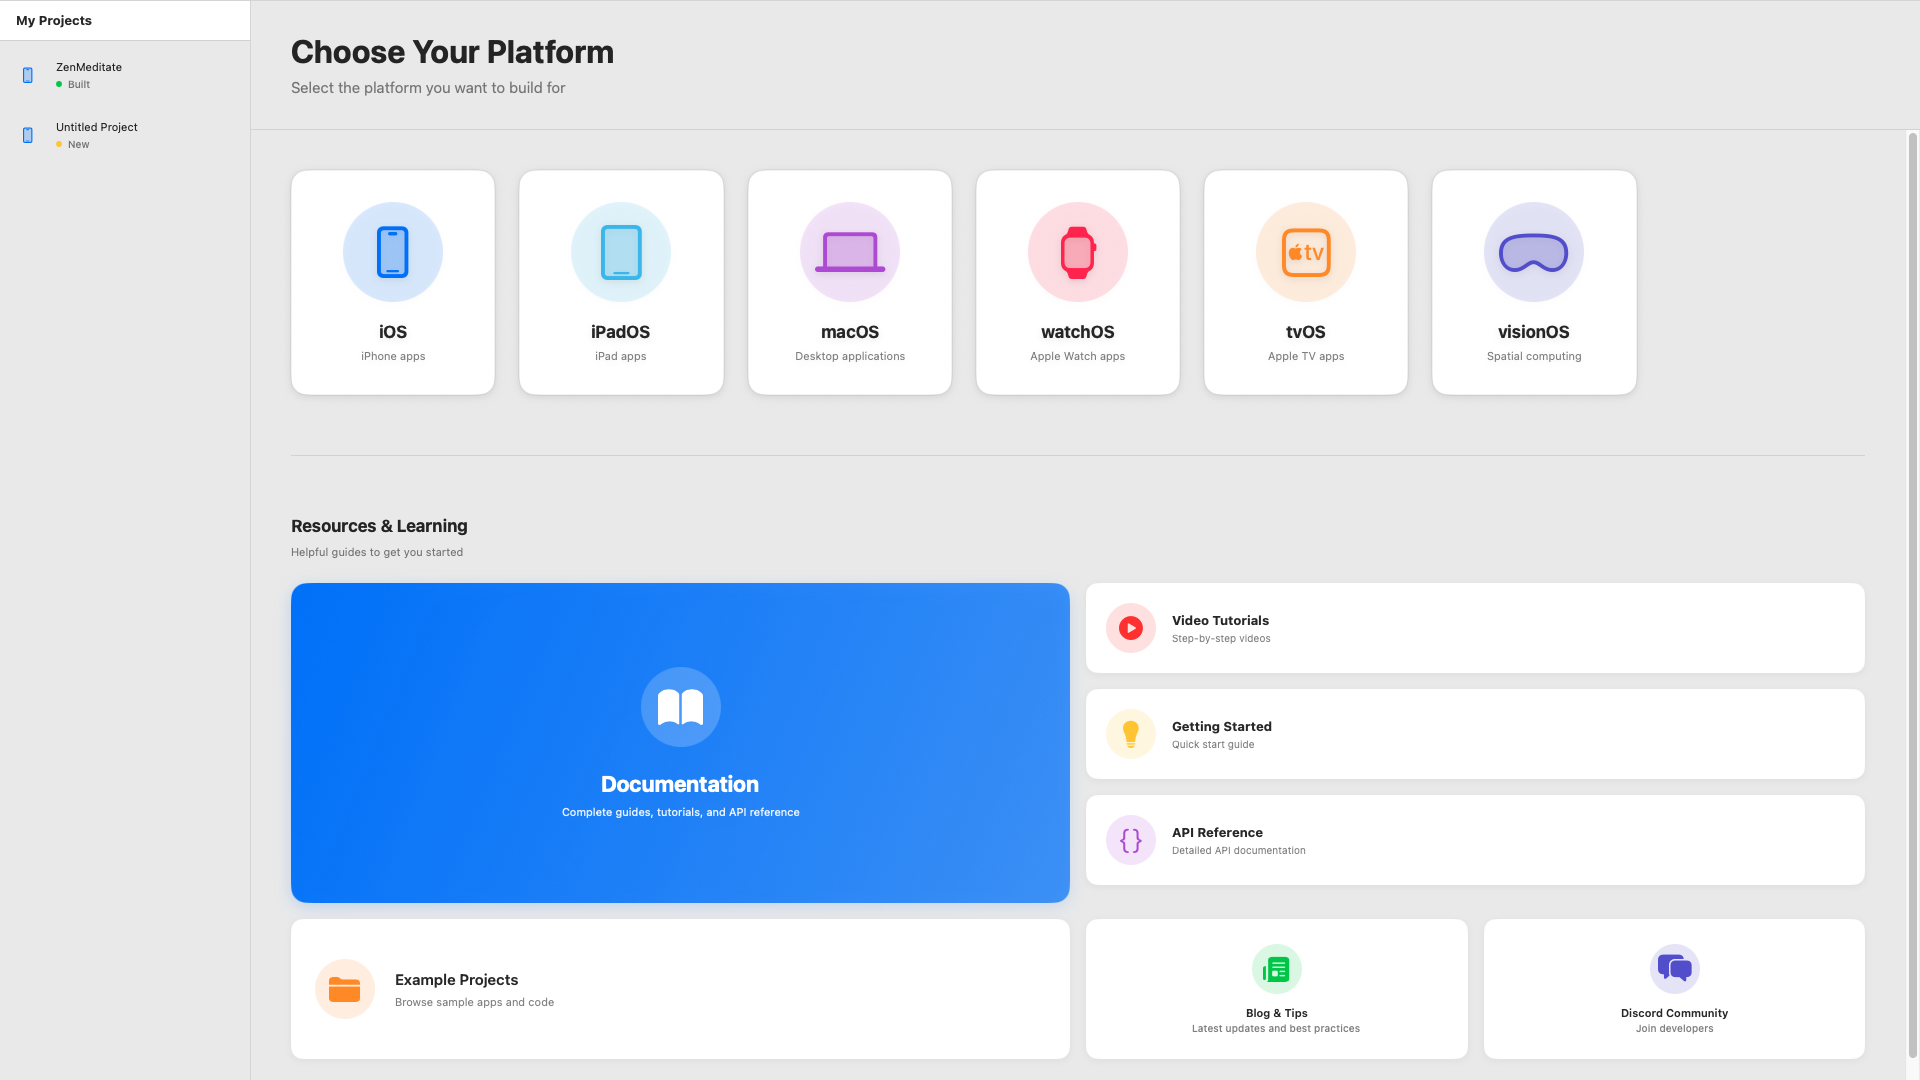The height and width of the screenshot is (1080, 1920).
Task: Select the visionOS headset icon
Action: point(1534,252)
